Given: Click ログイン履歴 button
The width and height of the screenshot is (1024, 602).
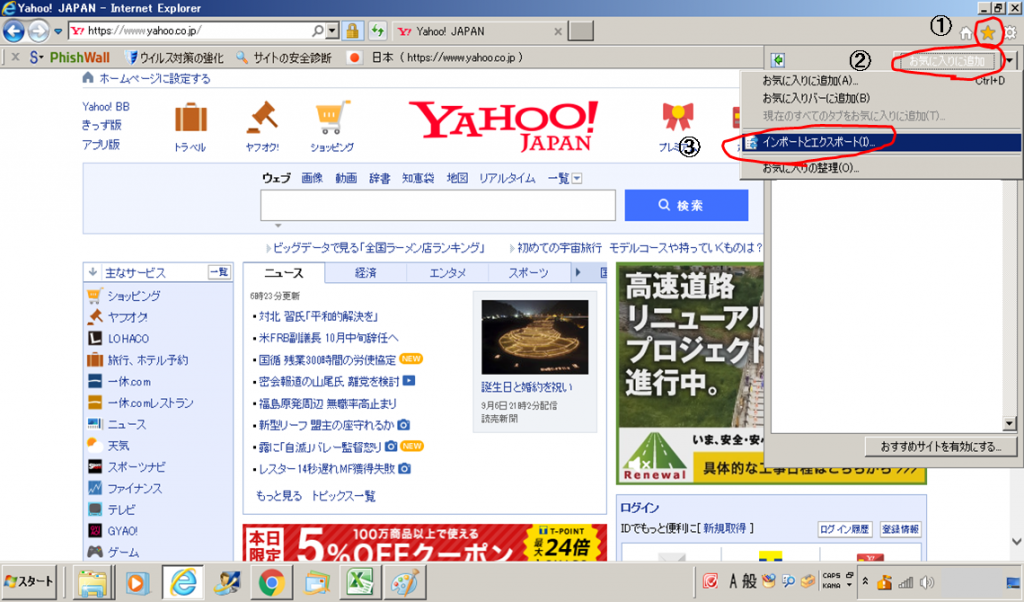Looking at the screenshot, I should 845,529.
